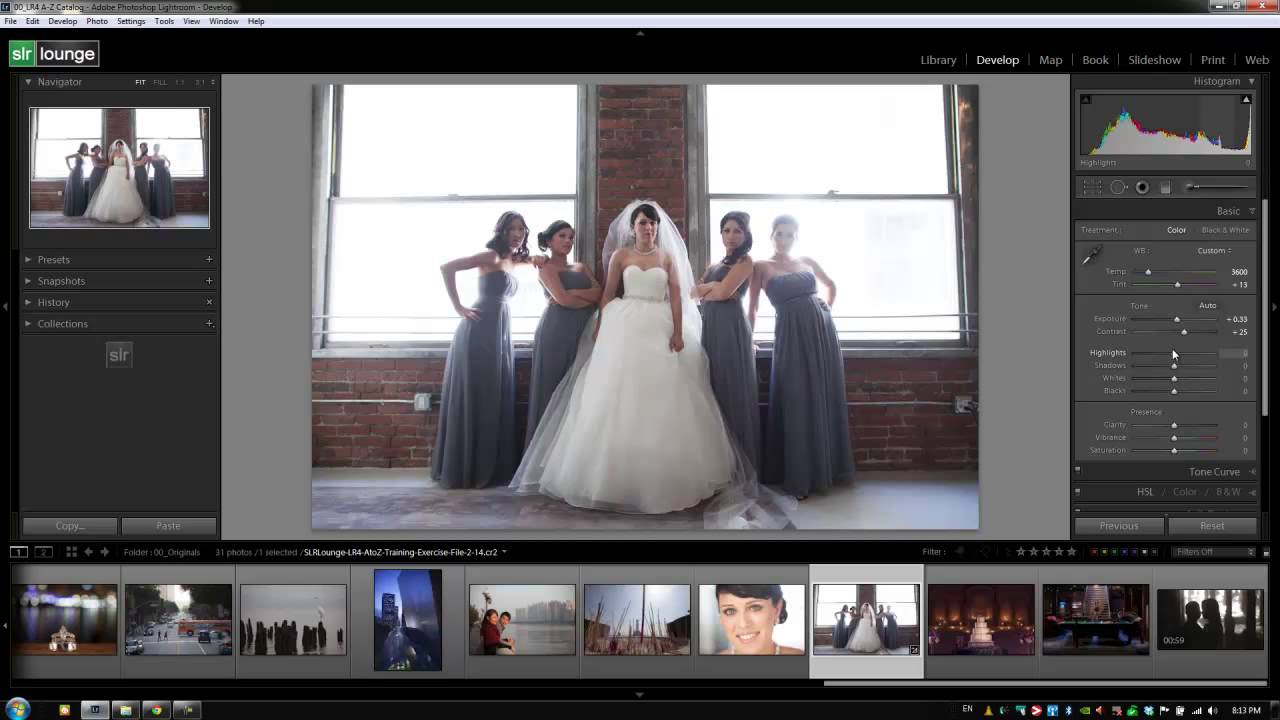Collapse the Basic panel
The image size is (1280, 720).
pyautogui.click(x=1251, y=211)
